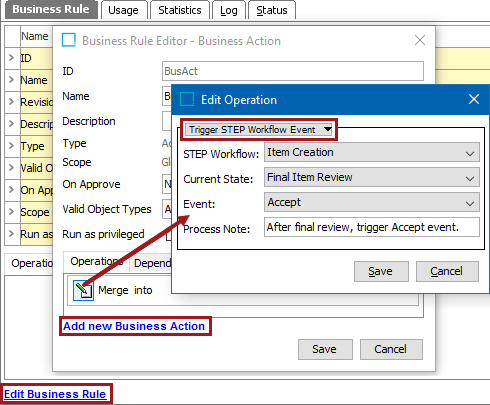Open the Trigger STEP Workflow Event dropdown
Screen dimensions: 490x405
point(259,129)
